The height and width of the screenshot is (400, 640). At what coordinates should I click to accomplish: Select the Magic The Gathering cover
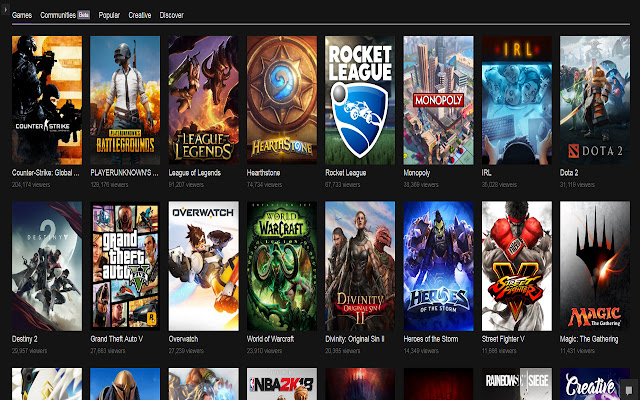(595, 266)
